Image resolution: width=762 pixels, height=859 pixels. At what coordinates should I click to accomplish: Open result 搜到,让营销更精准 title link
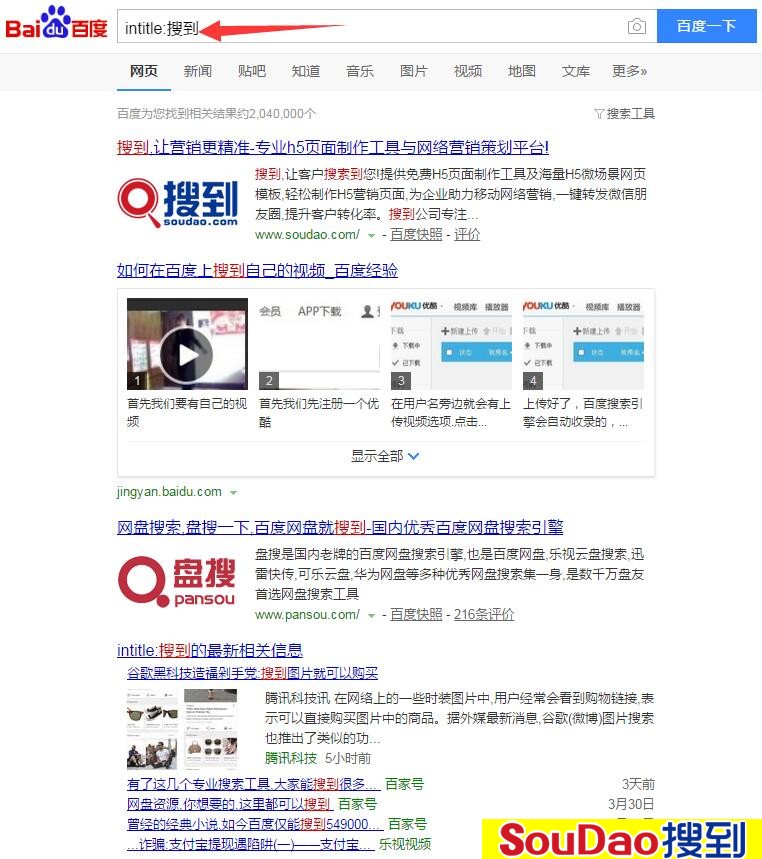tap(333, 147)
